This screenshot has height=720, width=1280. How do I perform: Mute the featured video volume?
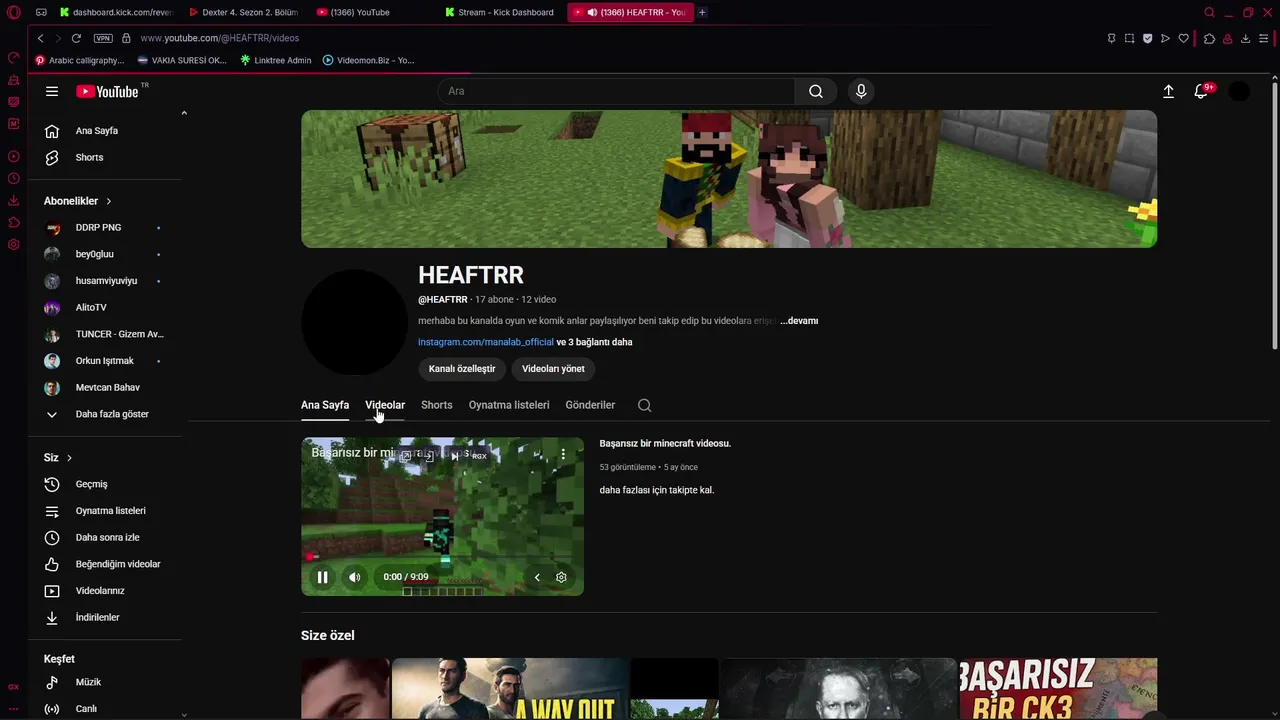tap(354, 577)
